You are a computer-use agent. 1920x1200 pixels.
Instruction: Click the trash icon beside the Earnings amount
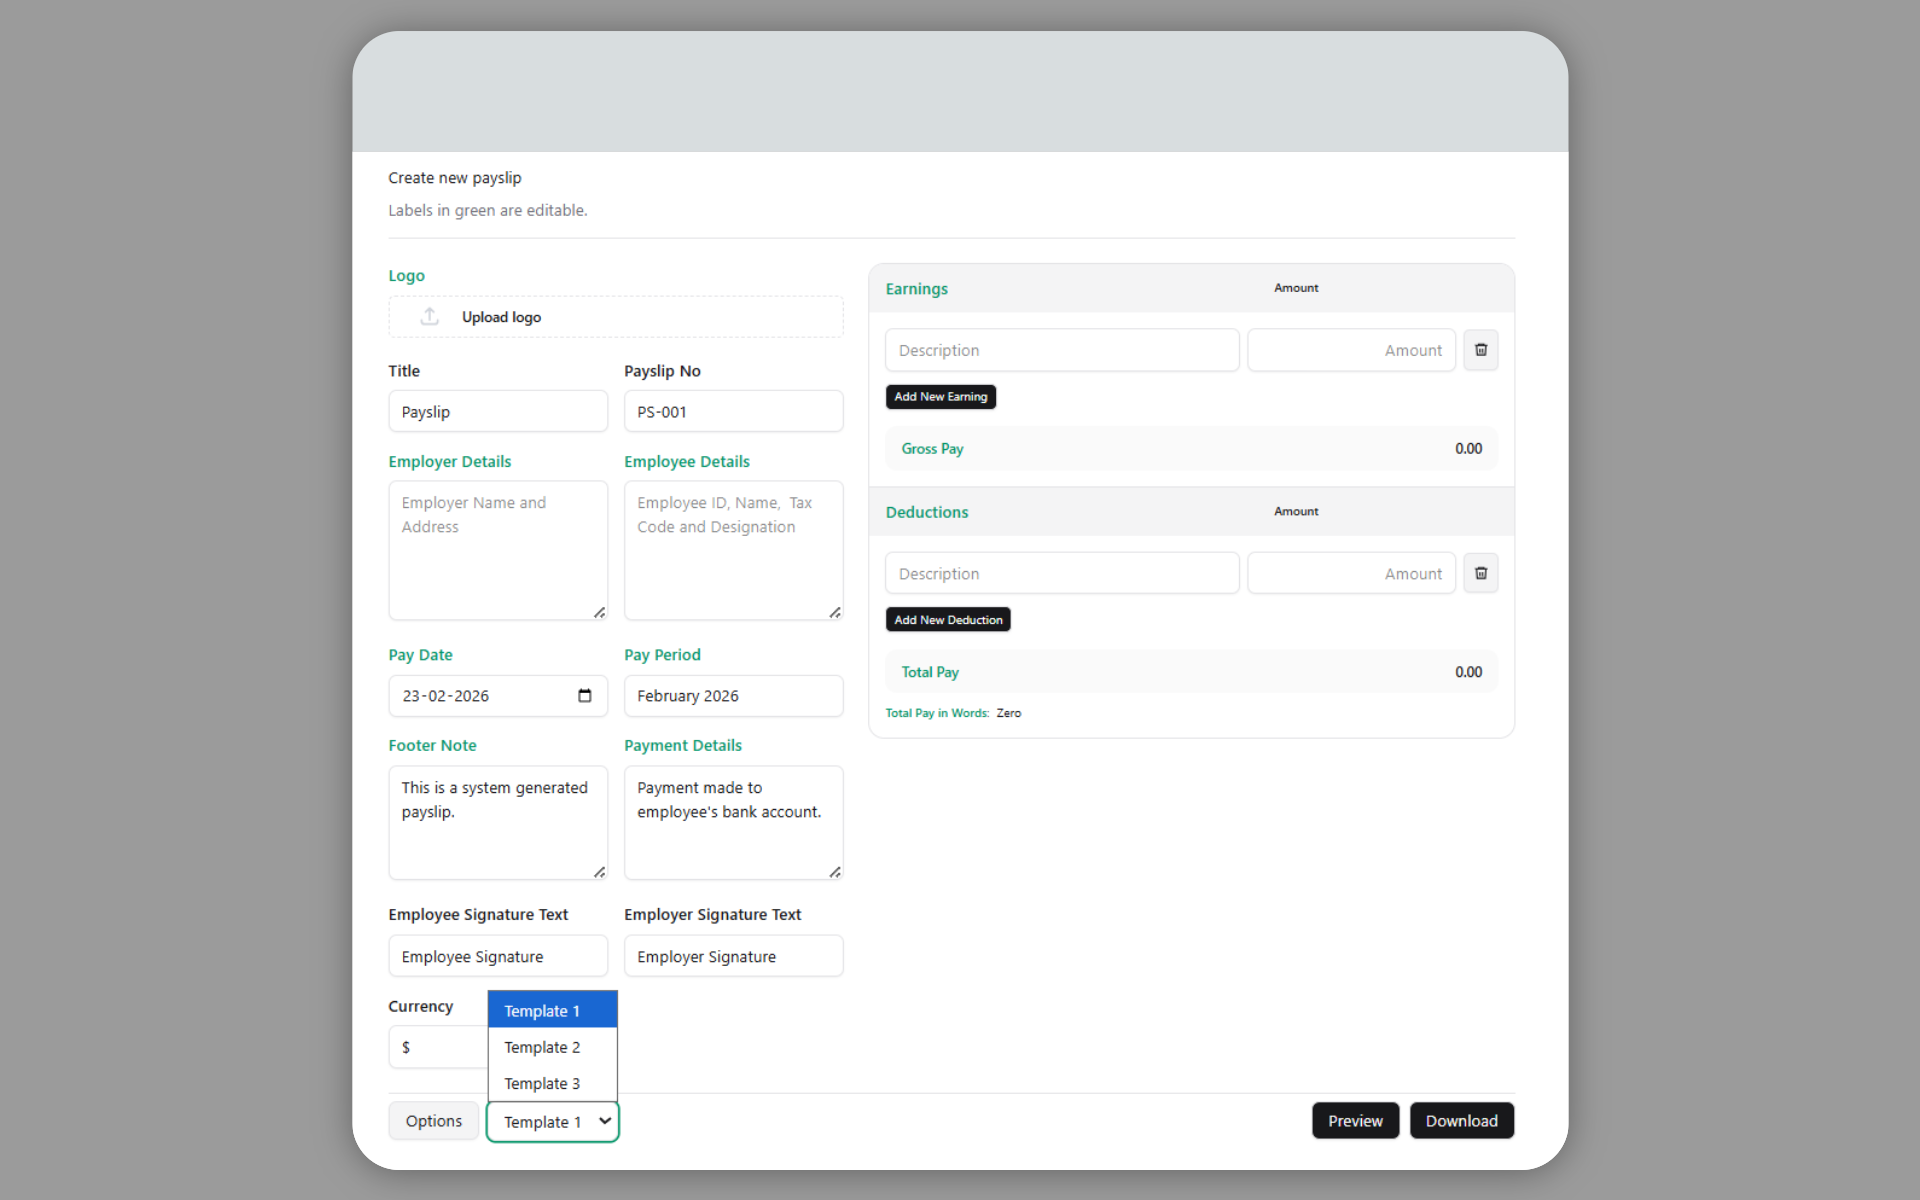click(x=1481, y=350)
